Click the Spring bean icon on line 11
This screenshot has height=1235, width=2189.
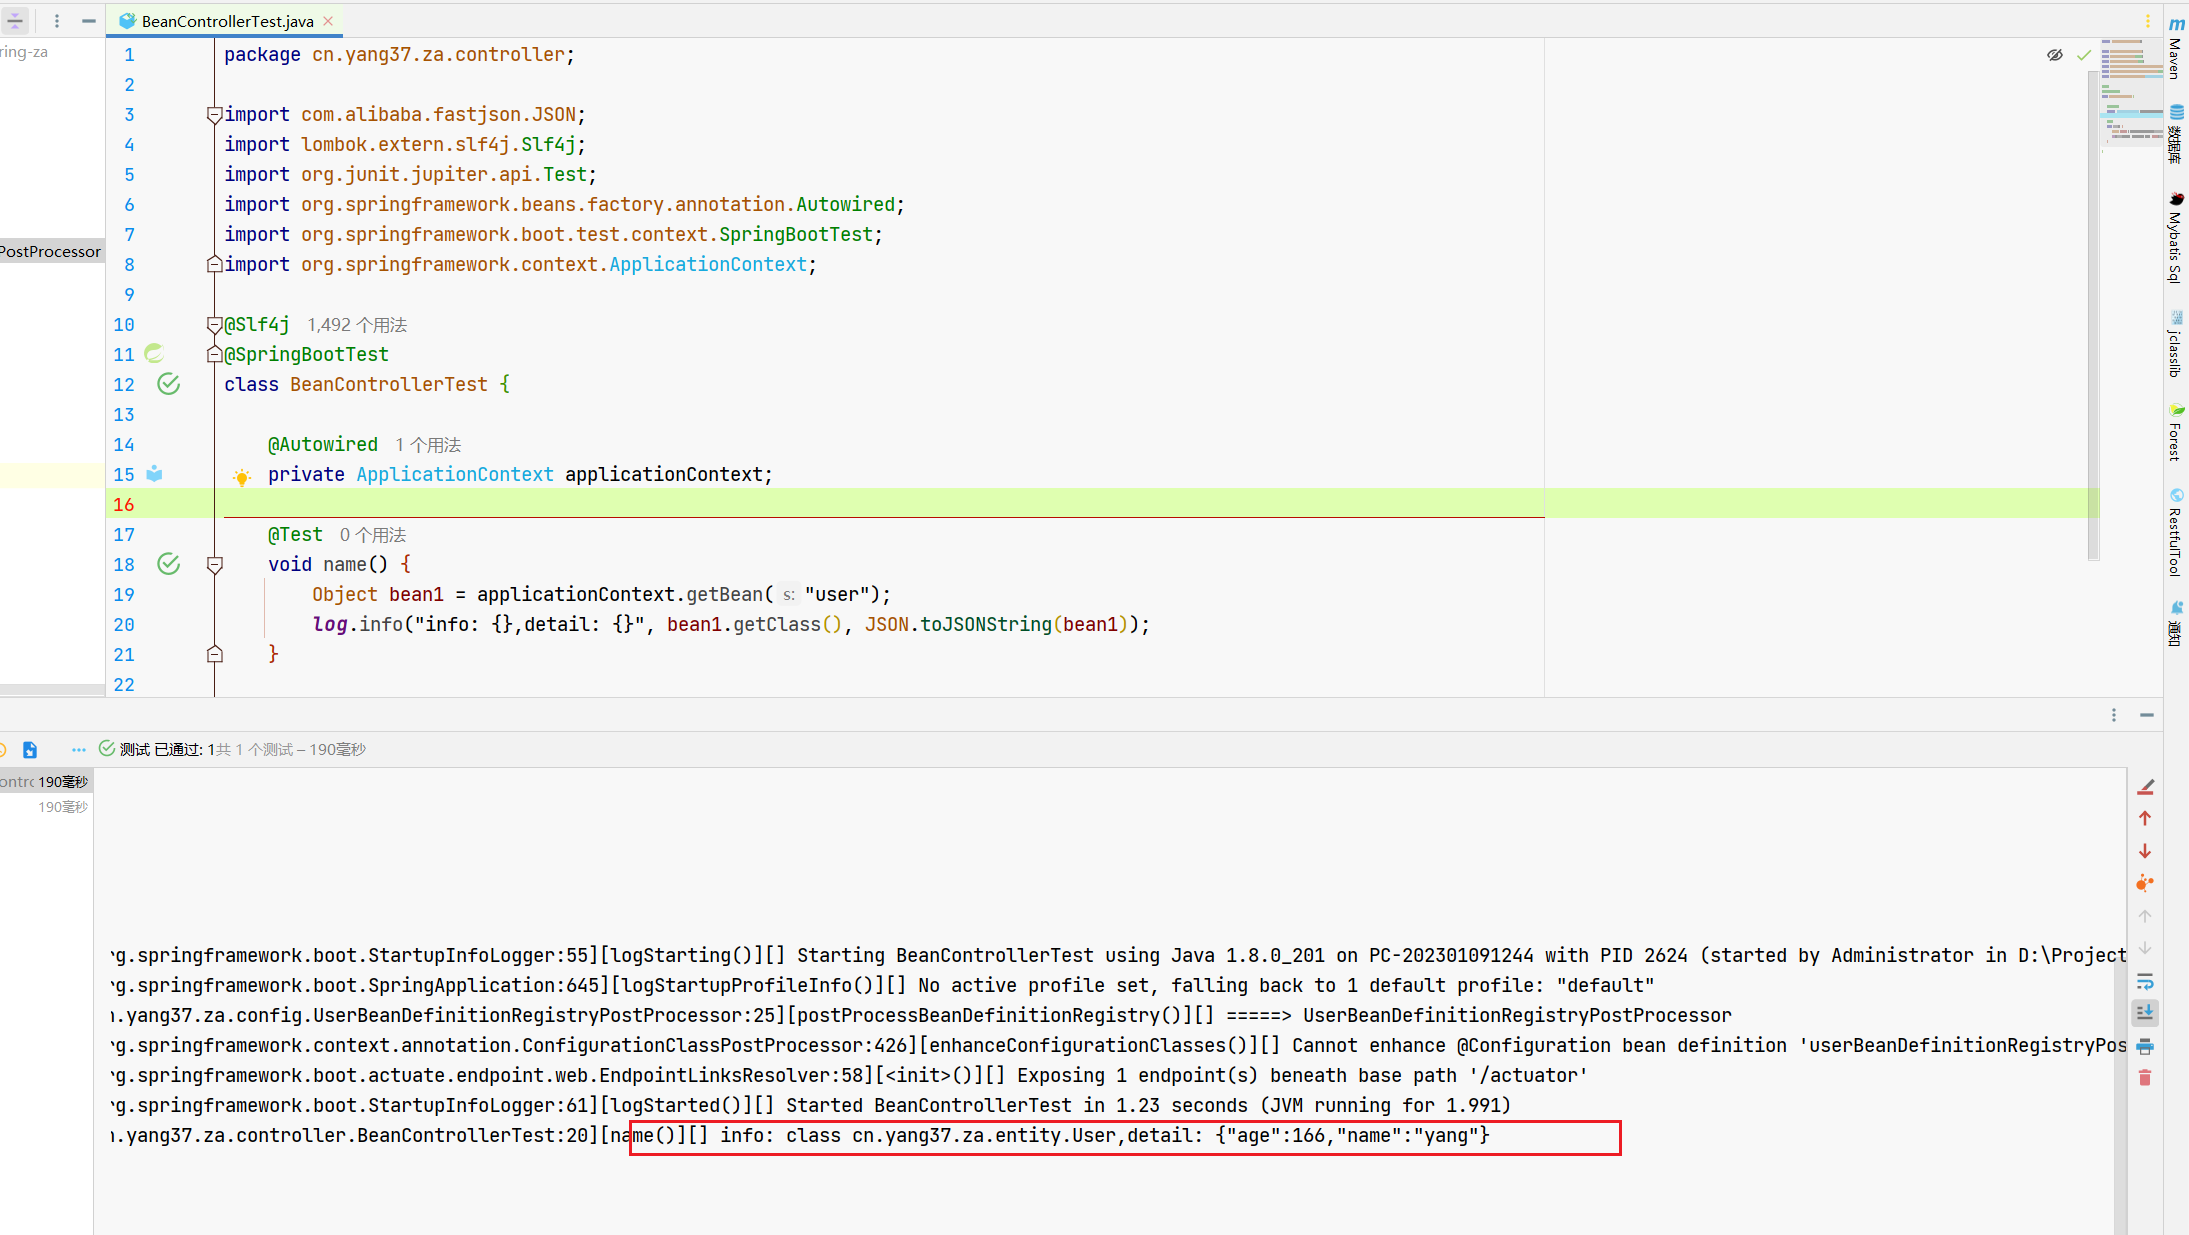pyautogui.click(x=154, y=353)
